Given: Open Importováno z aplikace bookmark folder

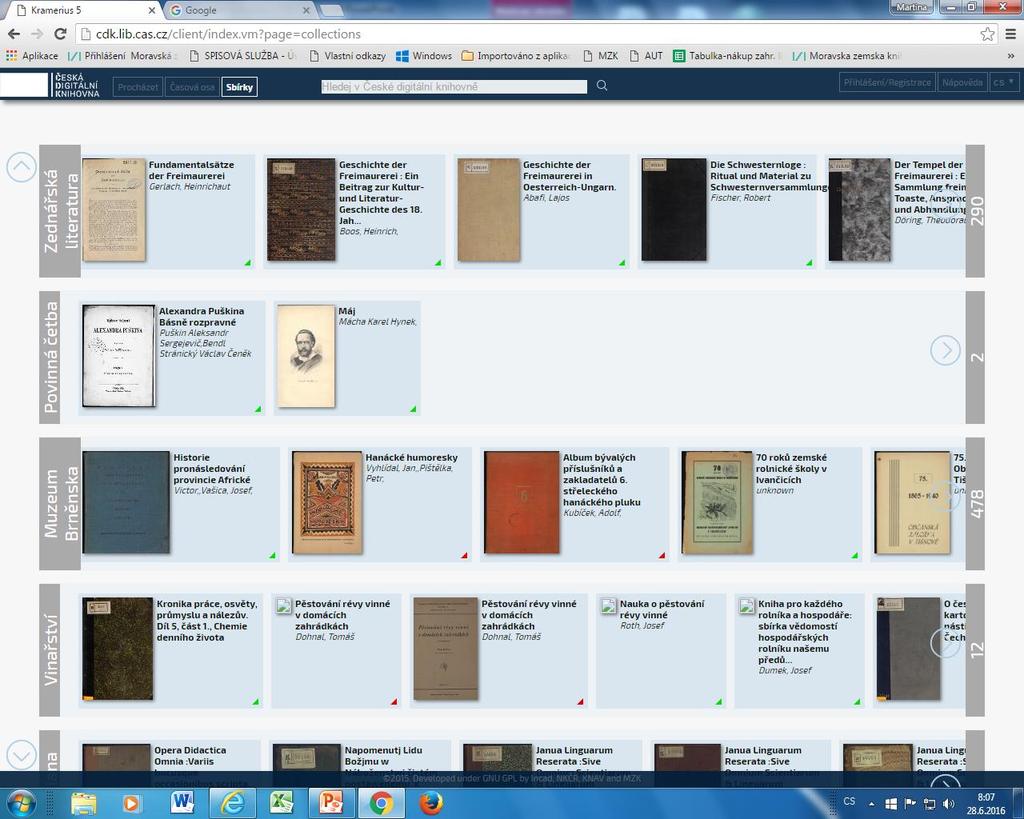Looking at the screenshot, I should click(516, 56).
